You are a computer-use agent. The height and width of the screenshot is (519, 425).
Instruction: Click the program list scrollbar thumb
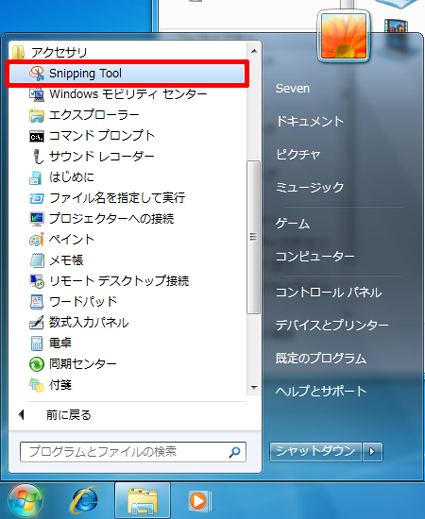coord(254,237)
